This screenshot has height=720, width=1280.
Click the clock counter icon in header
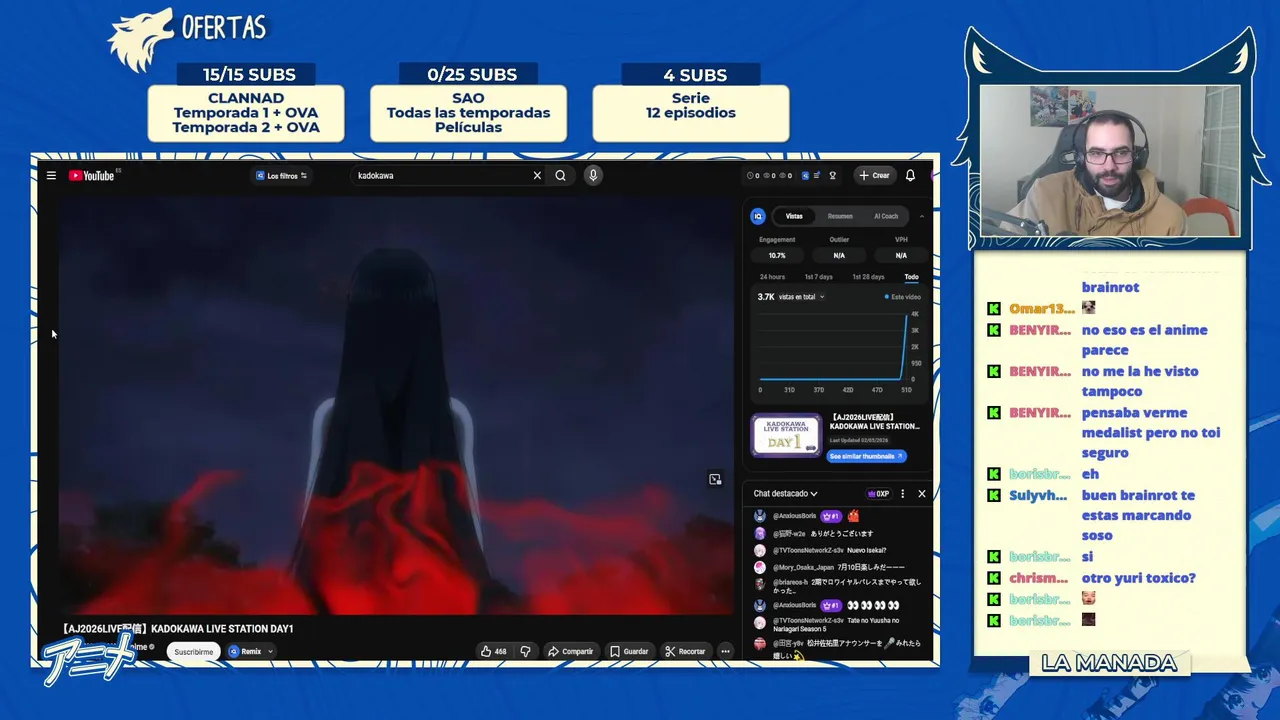pos(751,175)
